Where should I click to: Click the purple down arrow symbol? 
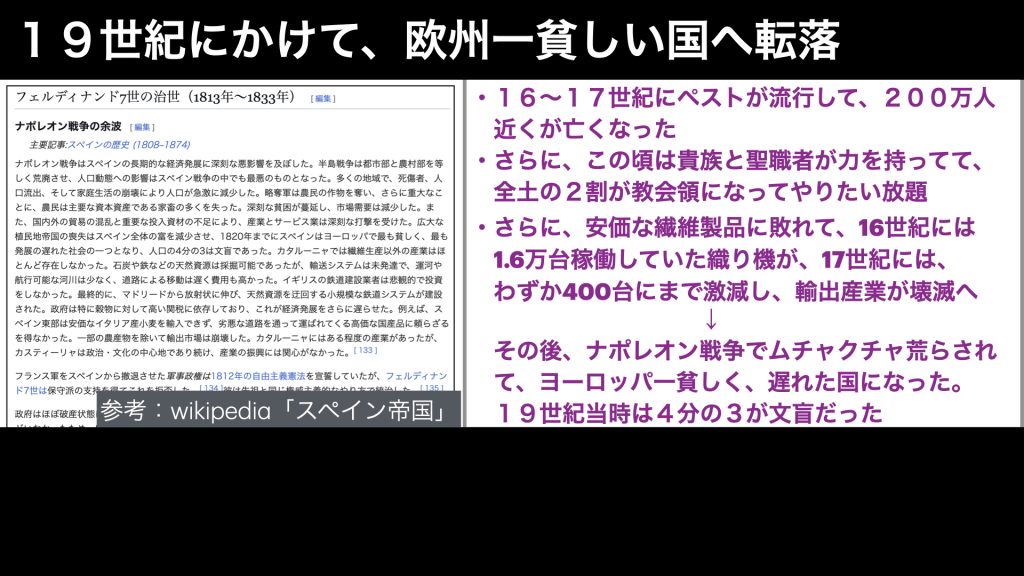tap(712, 320)
